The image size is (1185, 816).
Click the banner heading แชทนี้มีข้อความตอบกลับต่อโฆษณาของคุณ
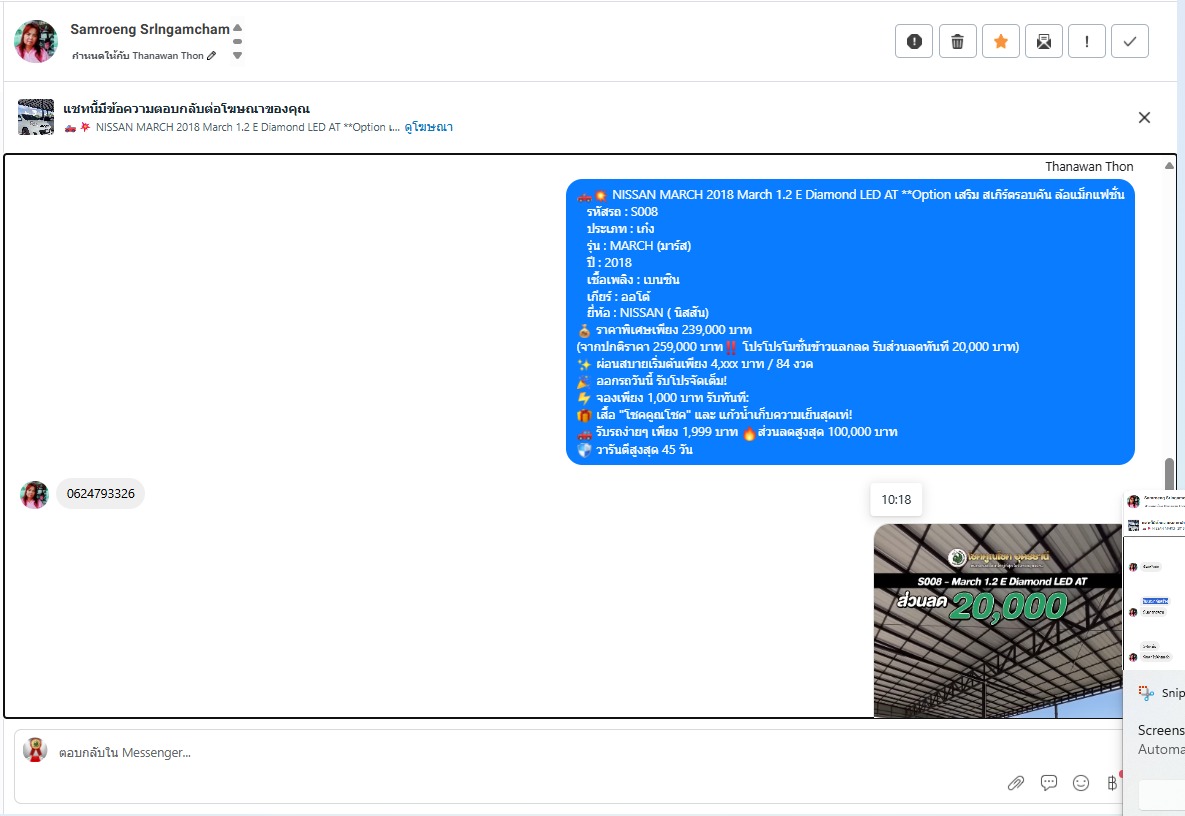(187, 109)
